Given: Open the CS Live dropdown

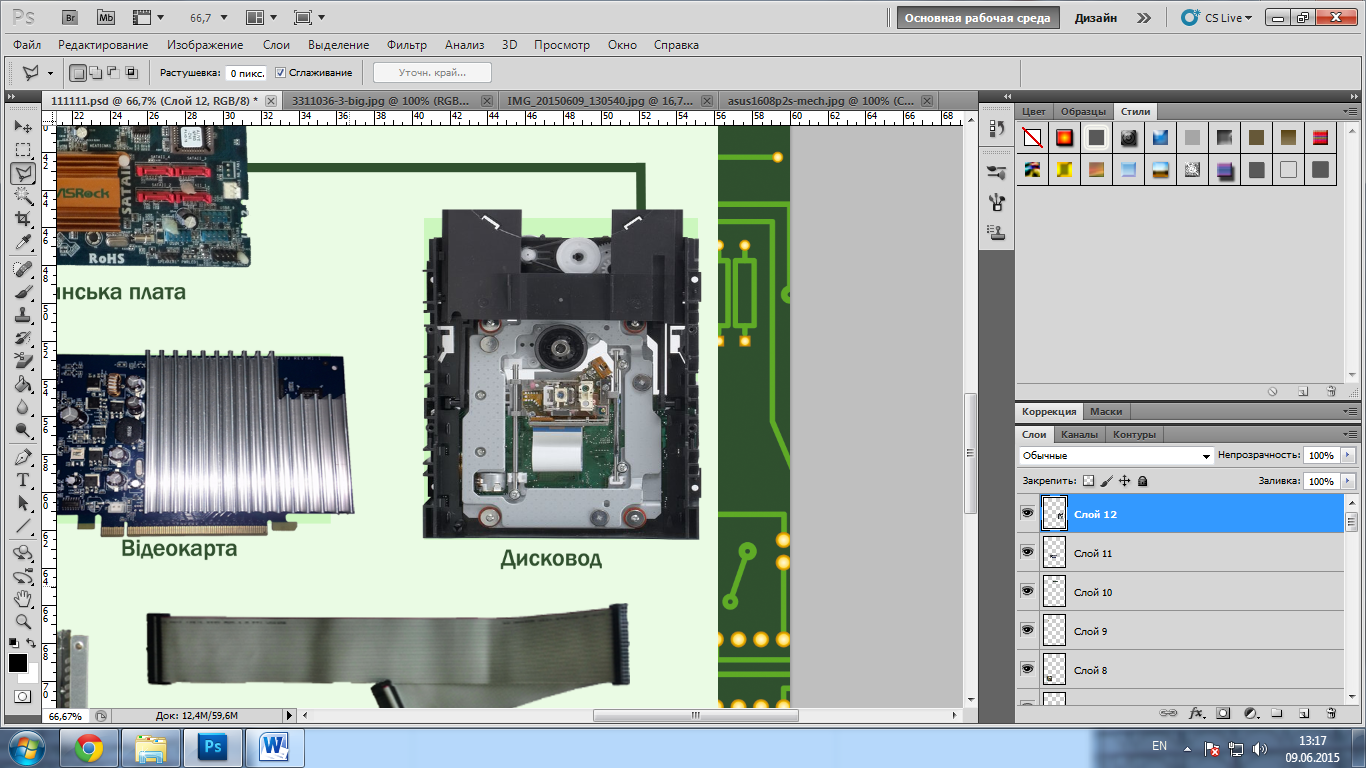Looking at the screenshot, I should [1216, 18].
